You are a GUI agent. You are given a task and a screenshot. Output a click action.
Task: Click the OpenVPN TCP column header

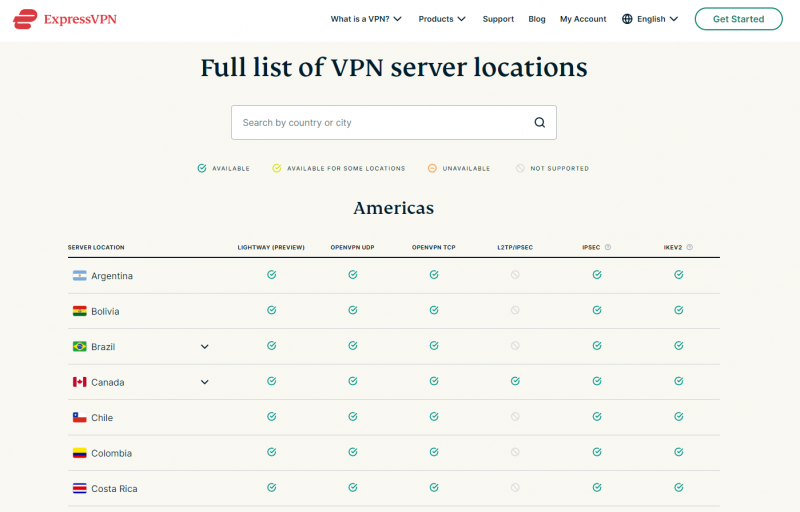pos(434,247)
